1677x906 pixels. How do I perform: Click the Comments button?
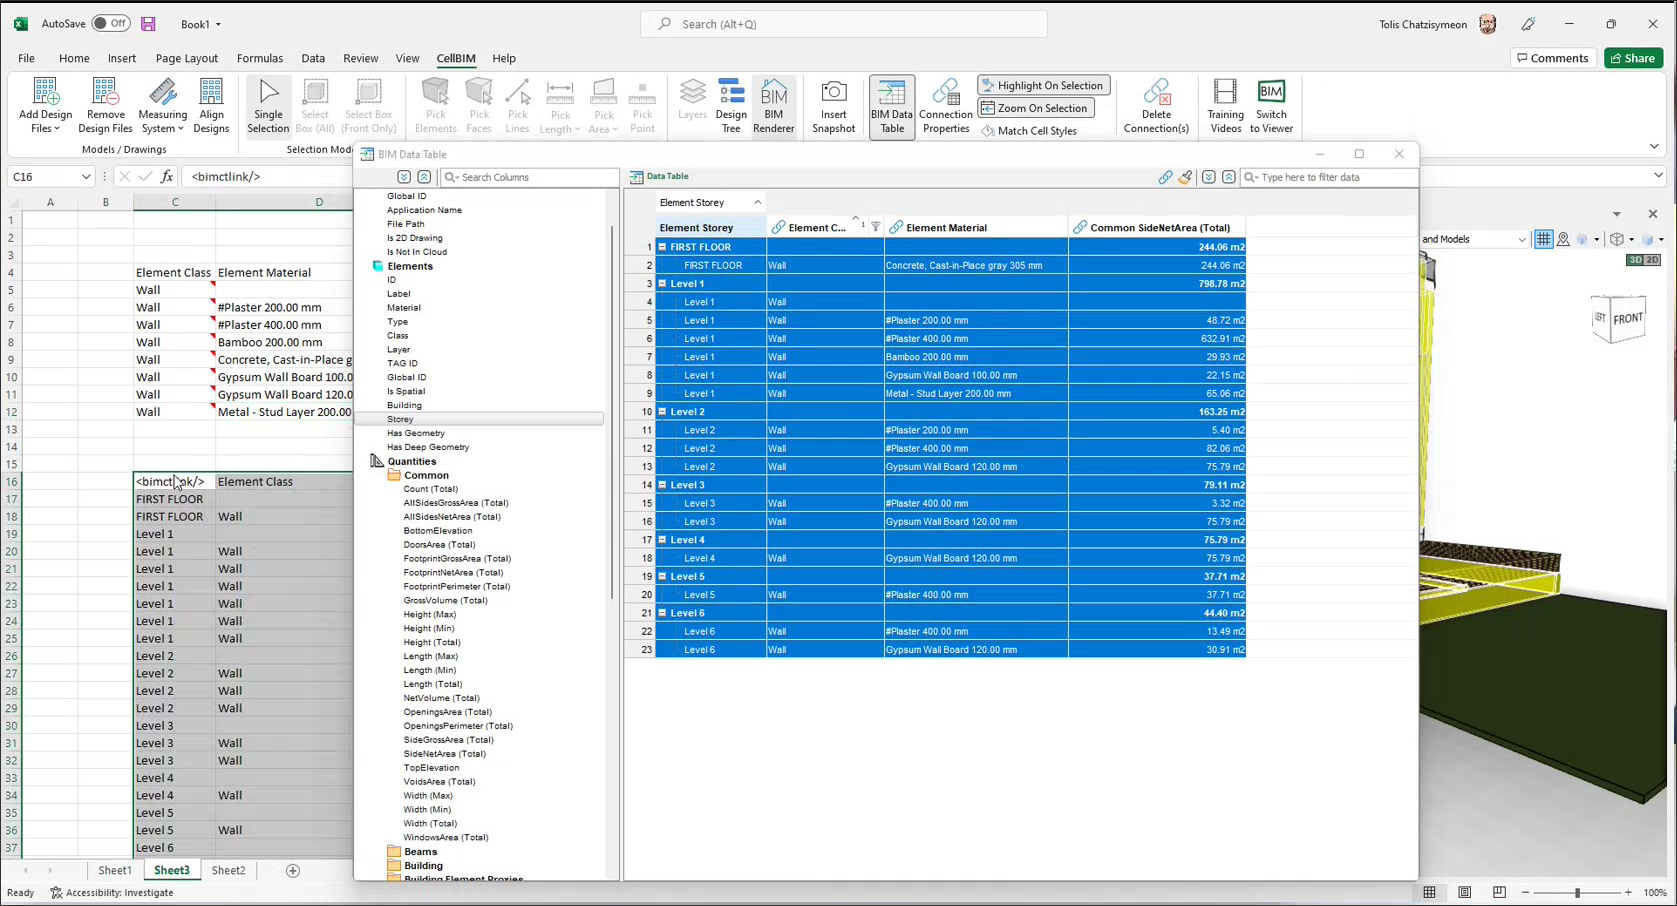click(1552, 58)
